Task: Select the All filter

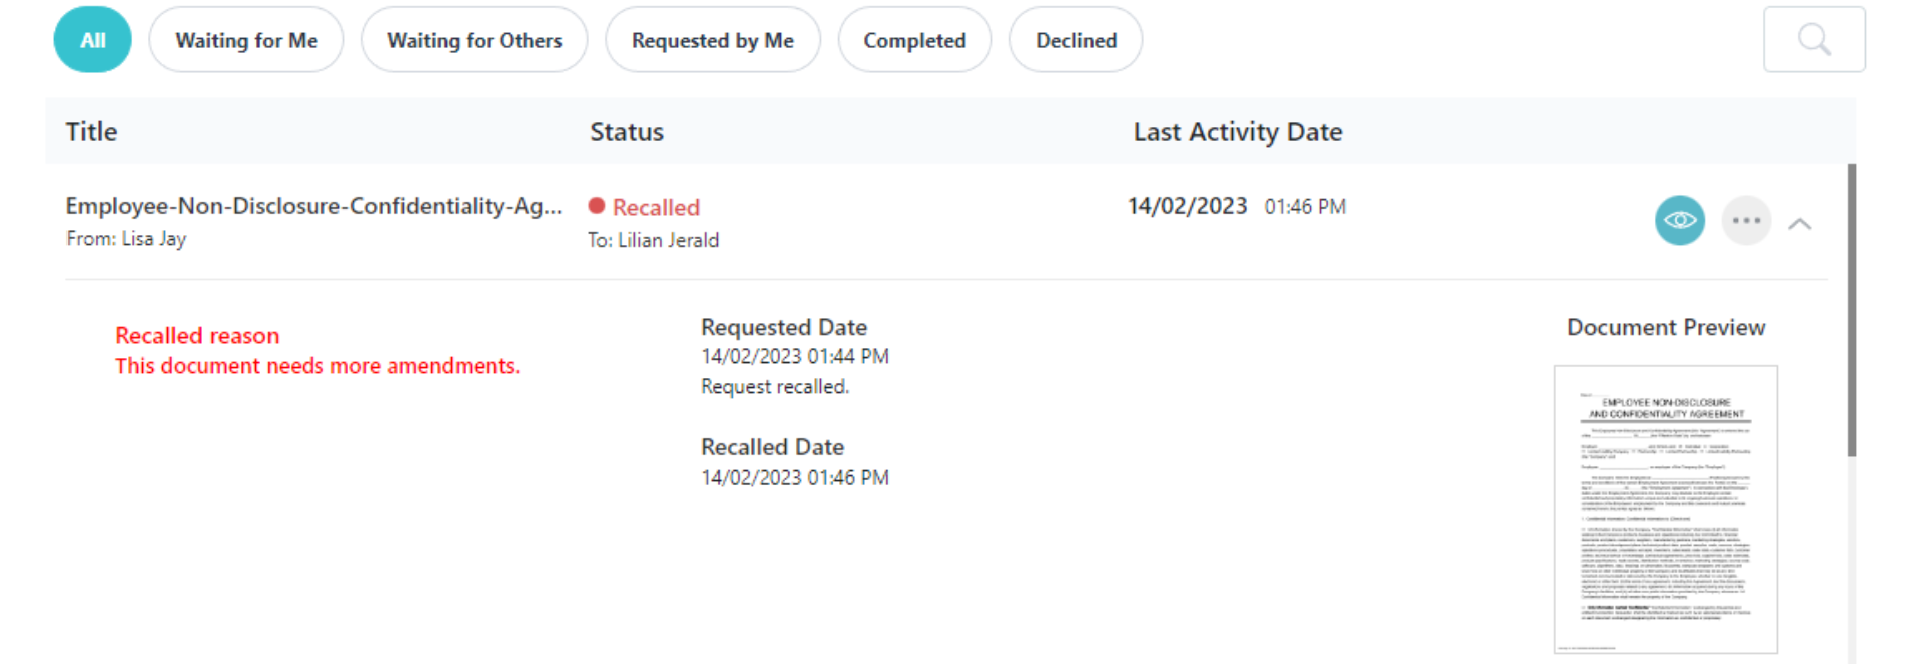Action: [92, 40]
